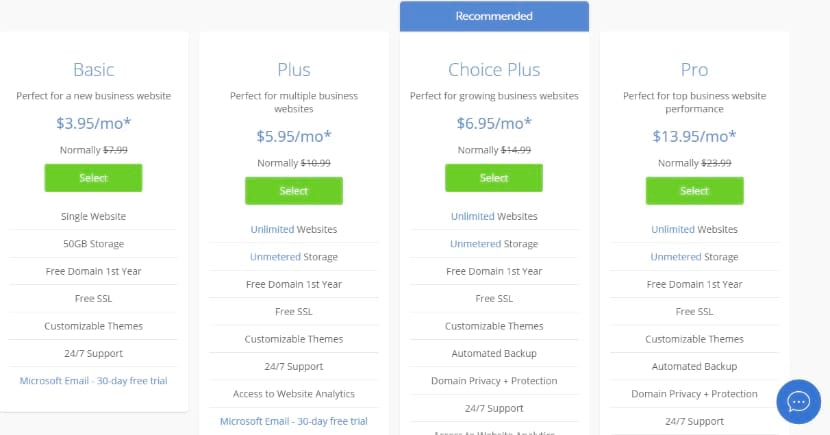Click Unmetered Storage link in Plus plan
Image resolution: width=830 pixels, height=435 pixels.
click(274, 257)
